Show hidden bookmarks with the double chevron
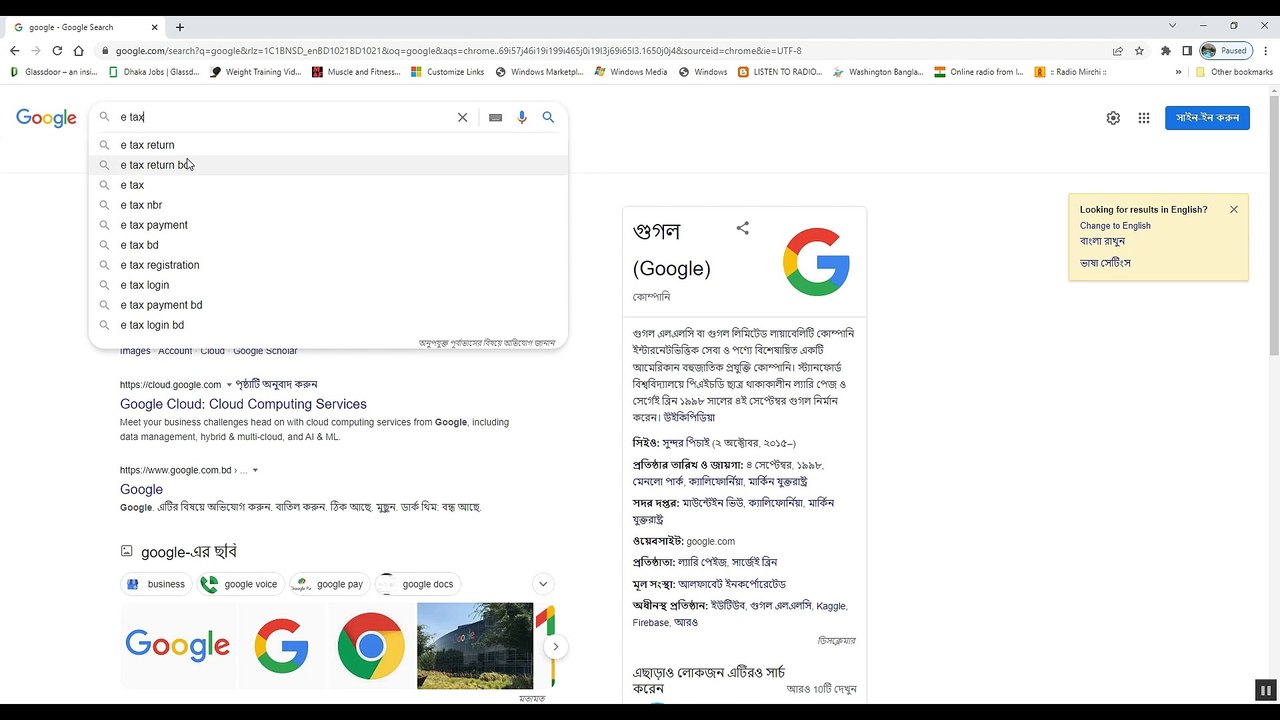The height and width of the screenshot is (720, 1280). (x=1178, y=72)
